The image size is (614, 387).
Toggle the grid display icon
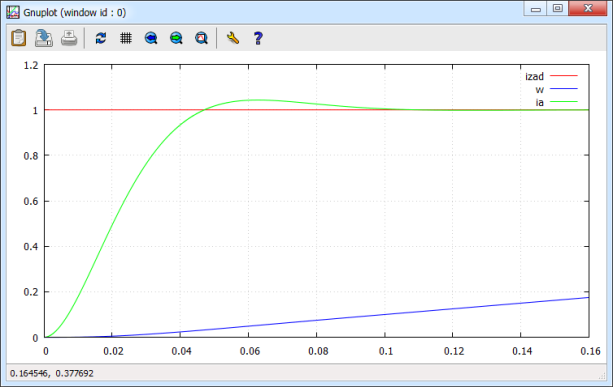(x=126, y=38)
